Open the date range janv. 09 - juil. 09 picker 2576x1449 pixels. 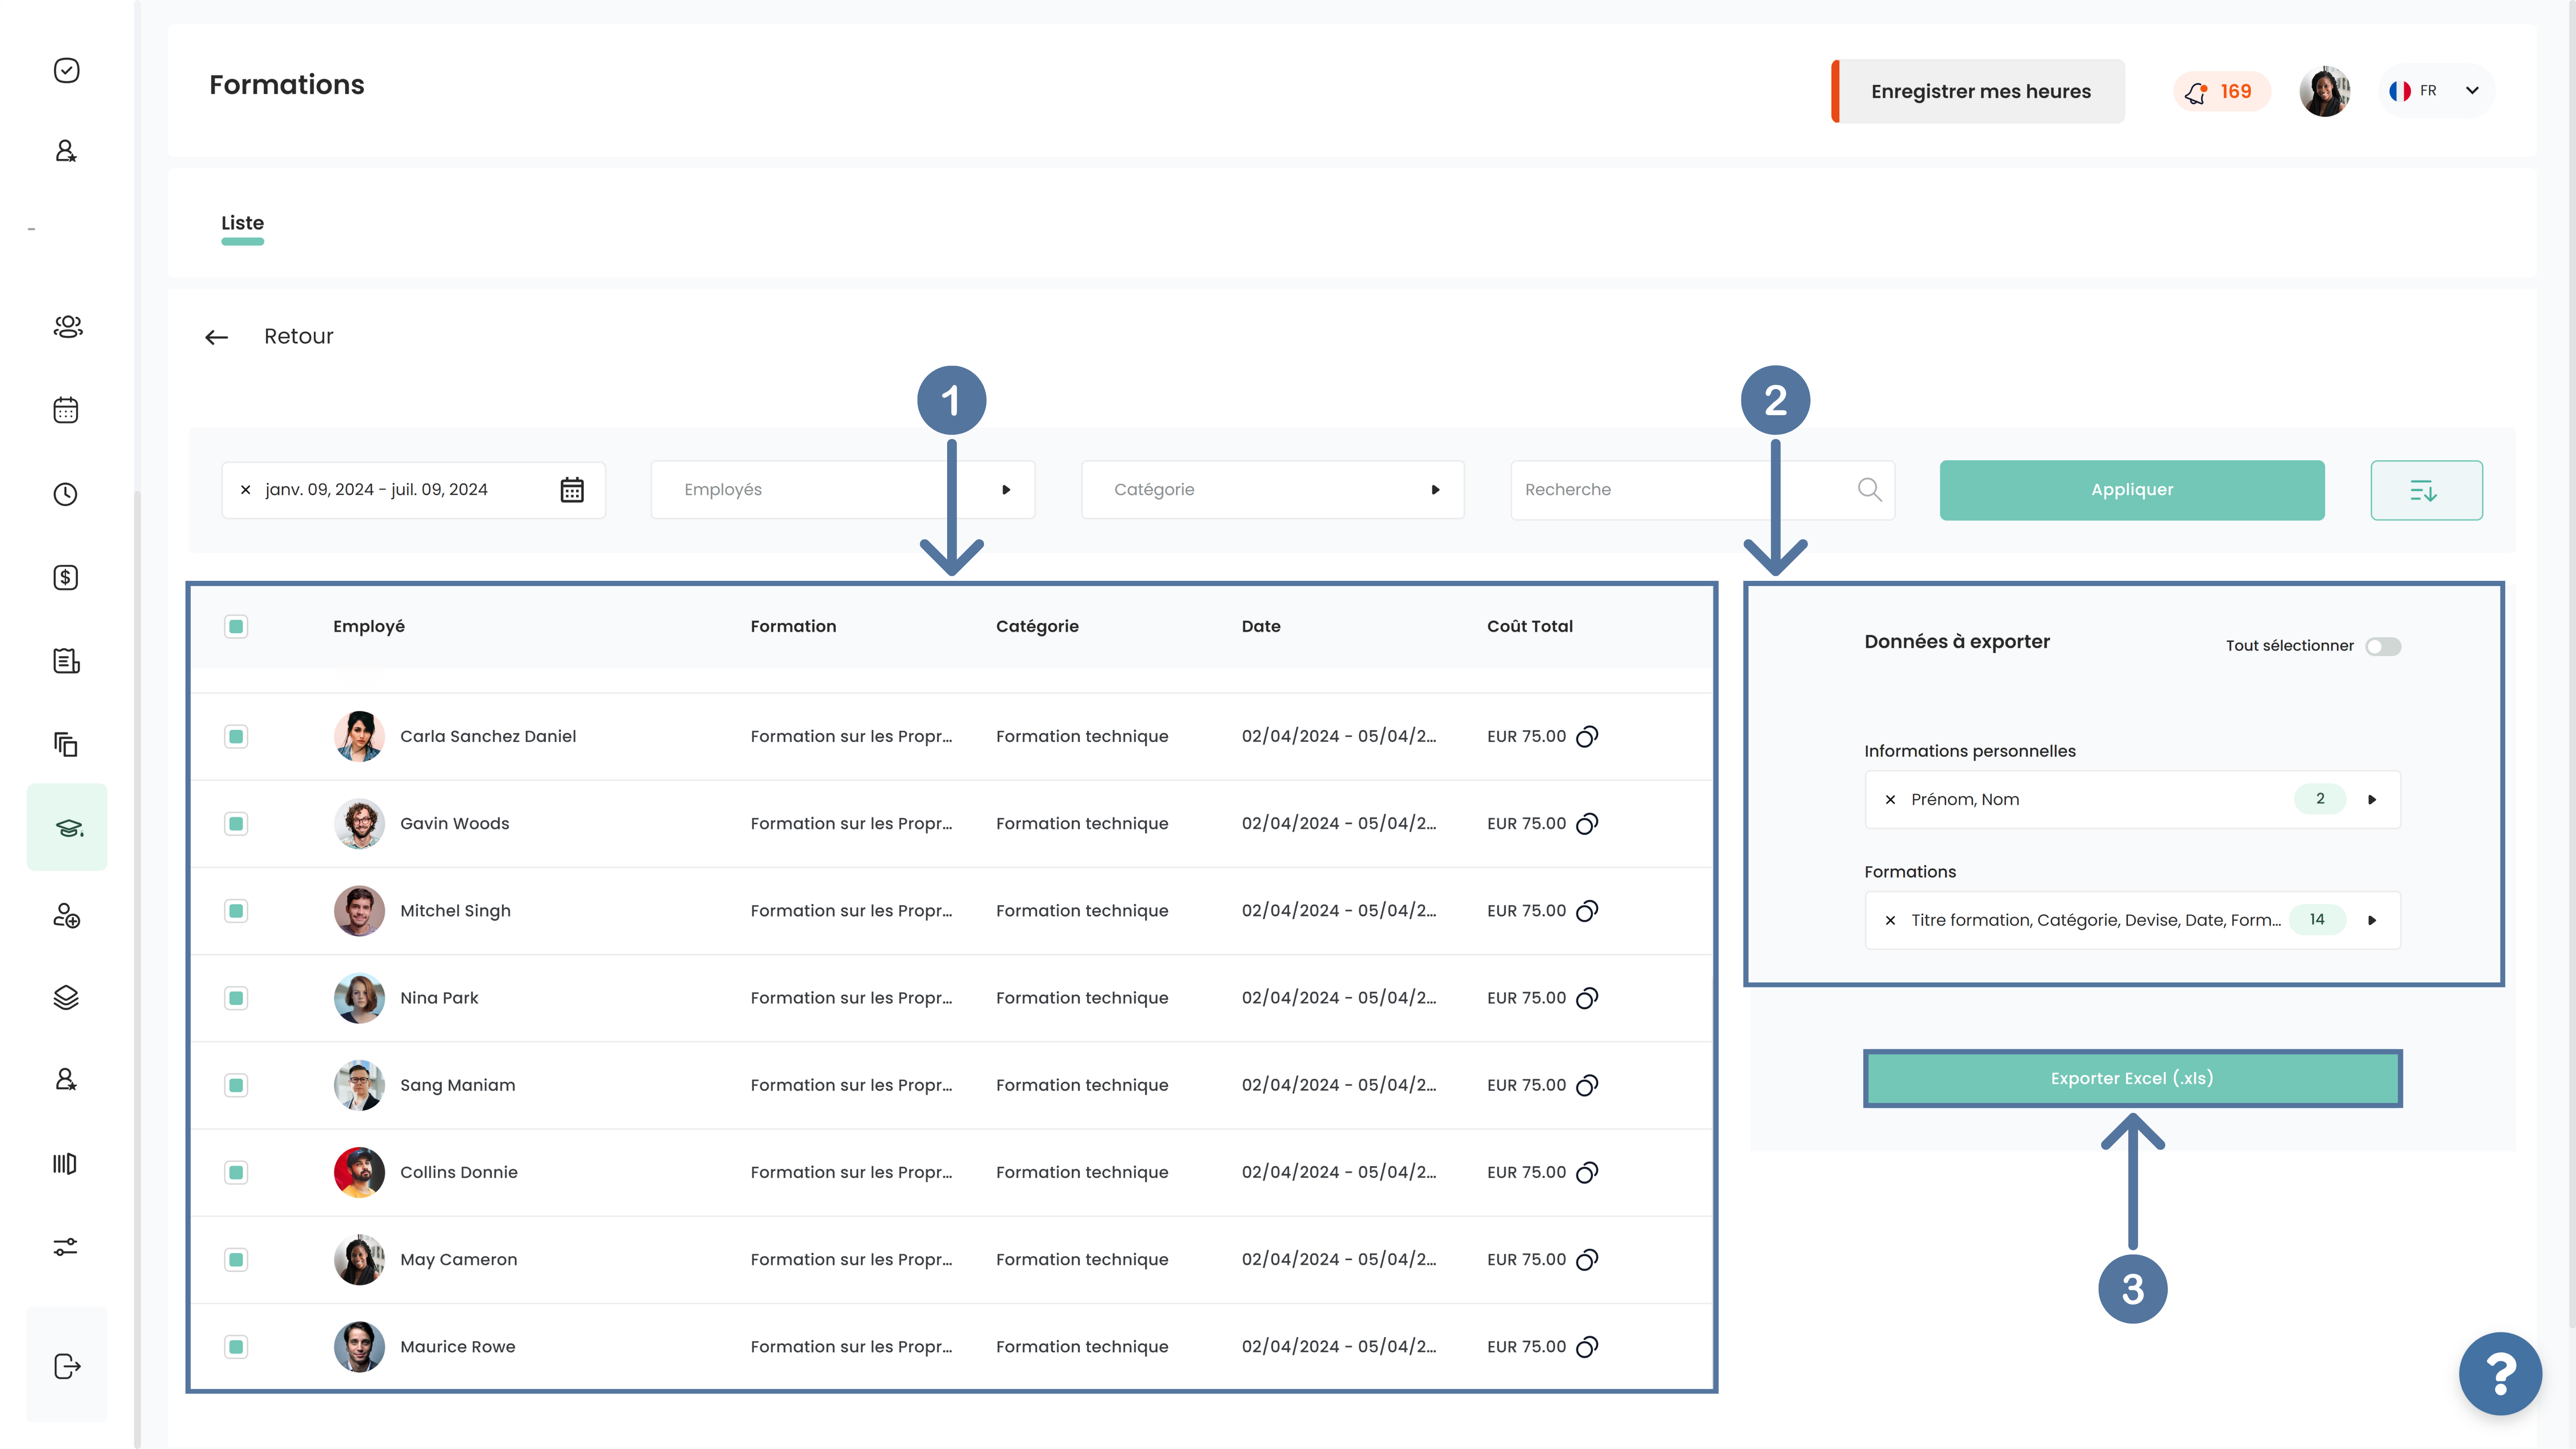point(413,490)
